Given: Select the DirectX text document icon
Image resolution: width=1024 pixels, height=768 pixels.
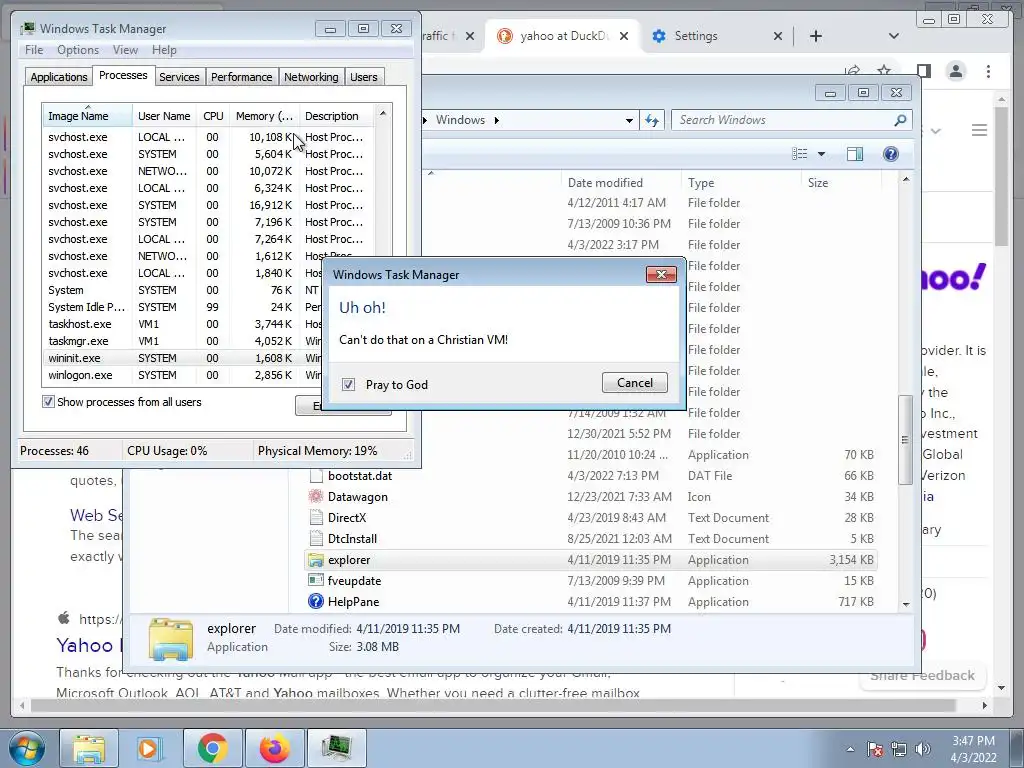Looking at the screenshot, I should pos(316,518).
